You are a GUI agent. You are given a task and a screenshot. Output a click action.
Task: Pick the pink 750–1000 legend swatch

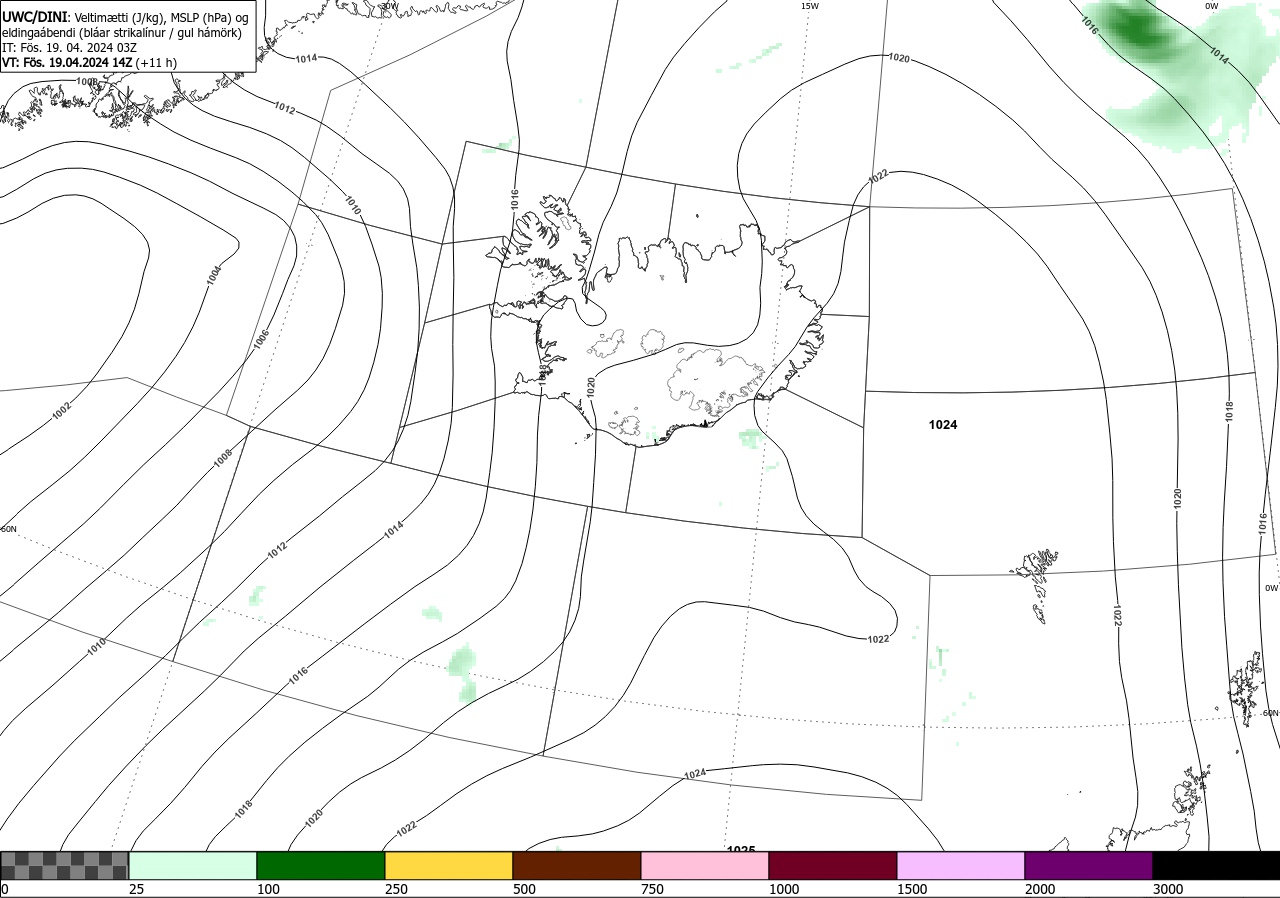(x=705, y=865)
